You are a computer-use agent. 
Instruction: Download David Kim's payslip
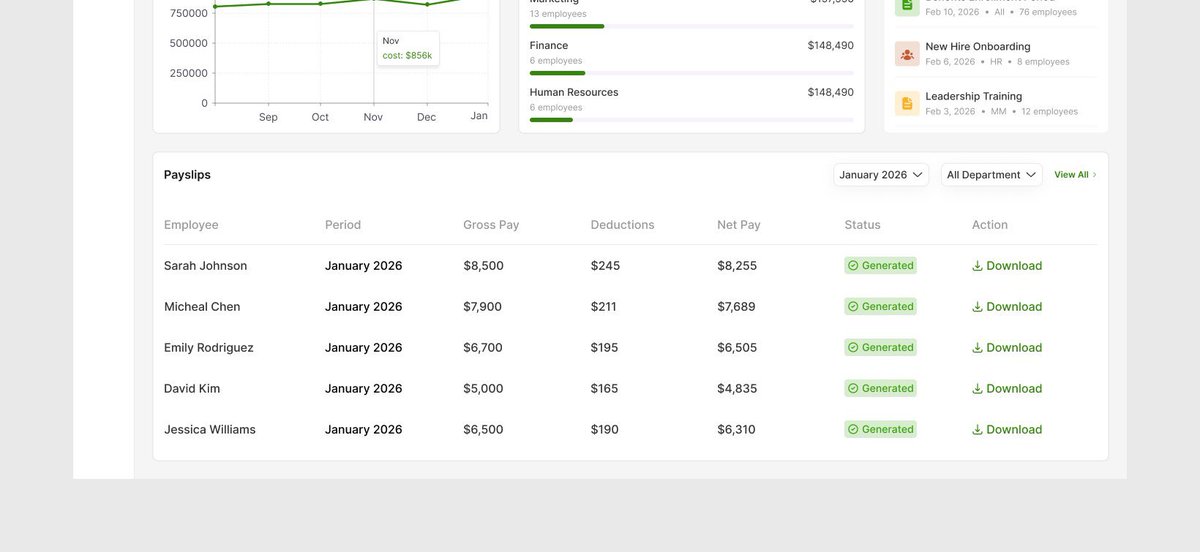(x=1007, y=389)
